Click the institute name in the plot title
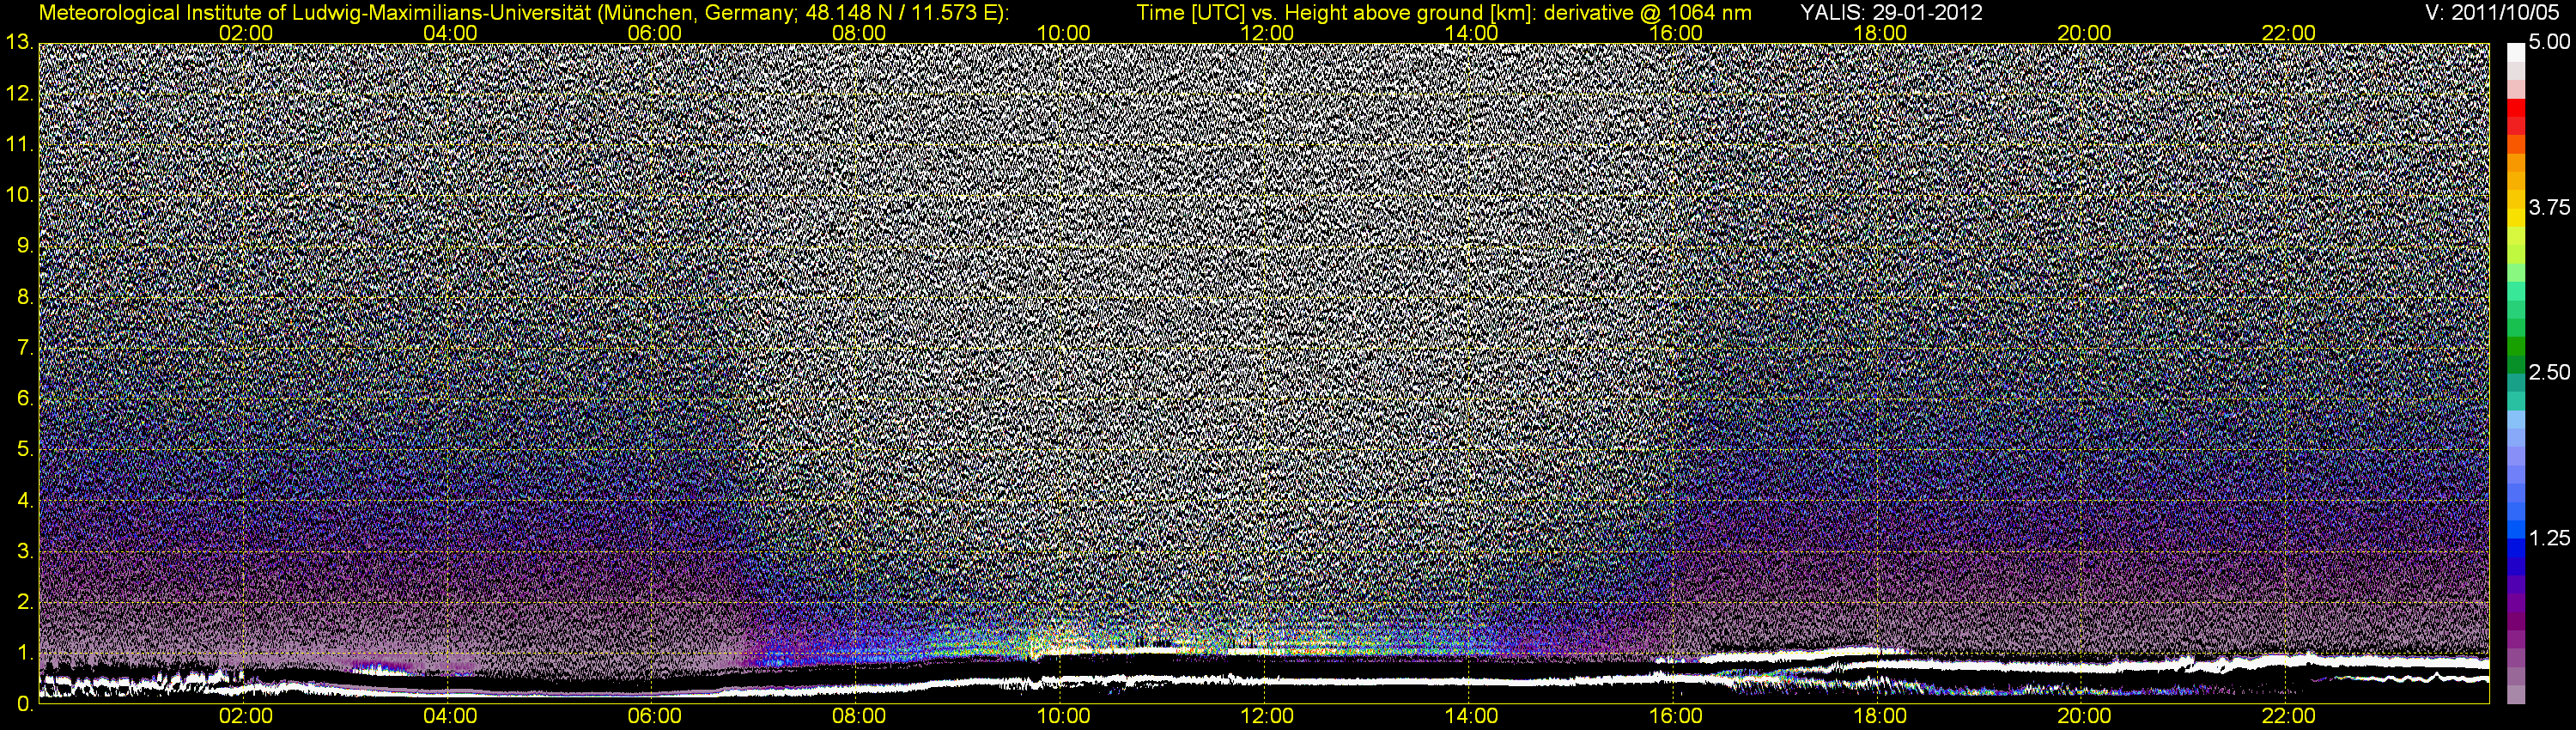 [316, 12]
